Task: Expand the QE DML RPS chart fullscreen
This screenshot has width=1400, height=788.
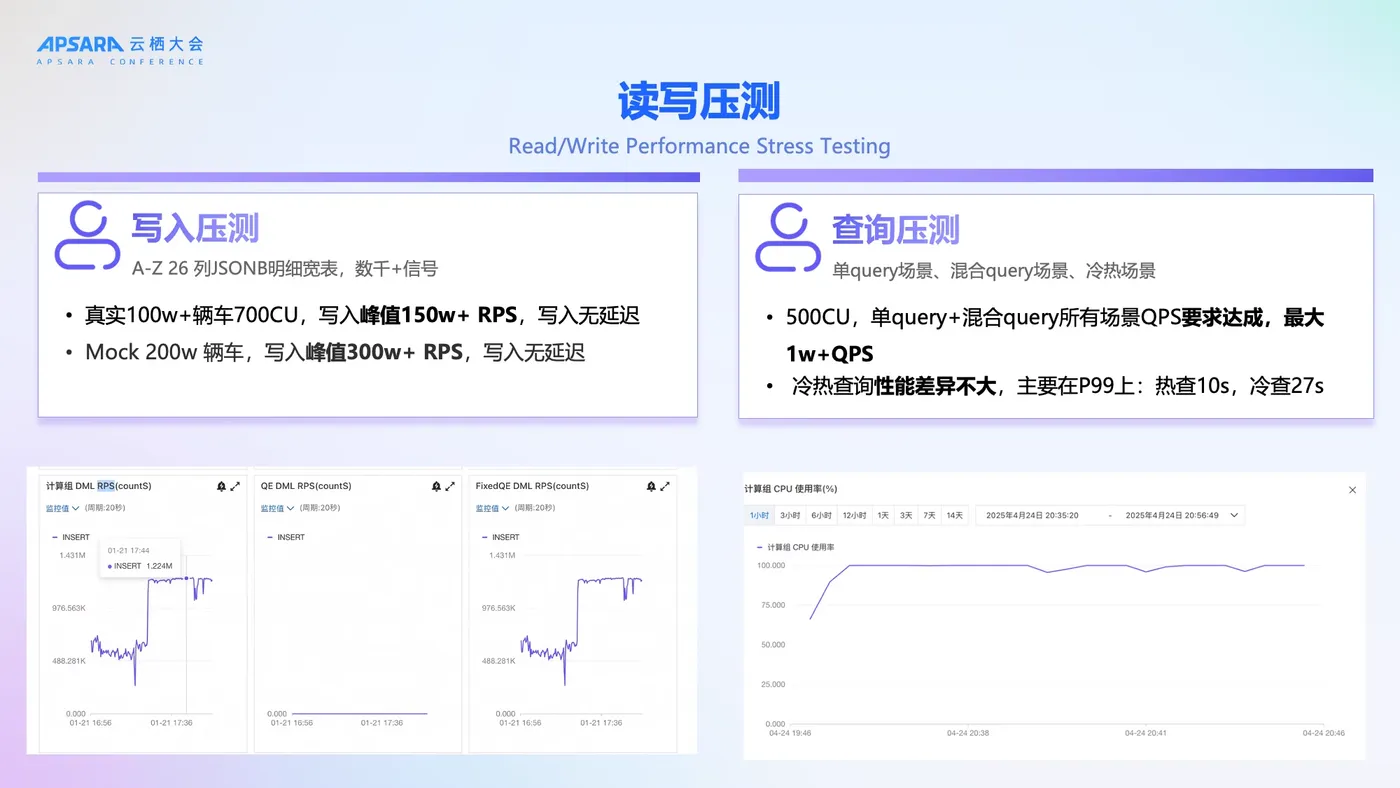Action: click(450, 486)
